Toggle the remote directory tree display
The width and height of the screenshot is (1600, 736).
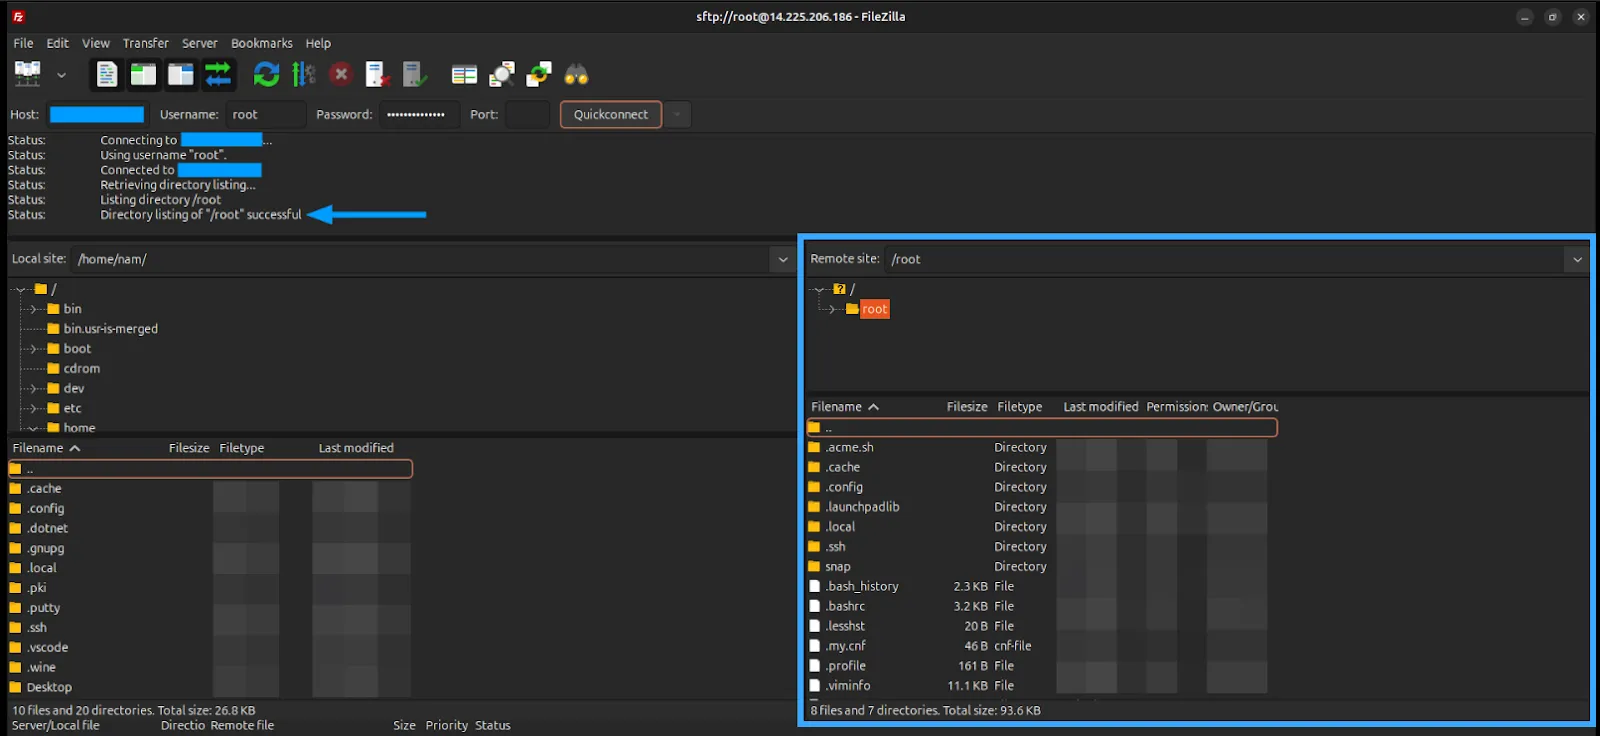click(181, 74)
